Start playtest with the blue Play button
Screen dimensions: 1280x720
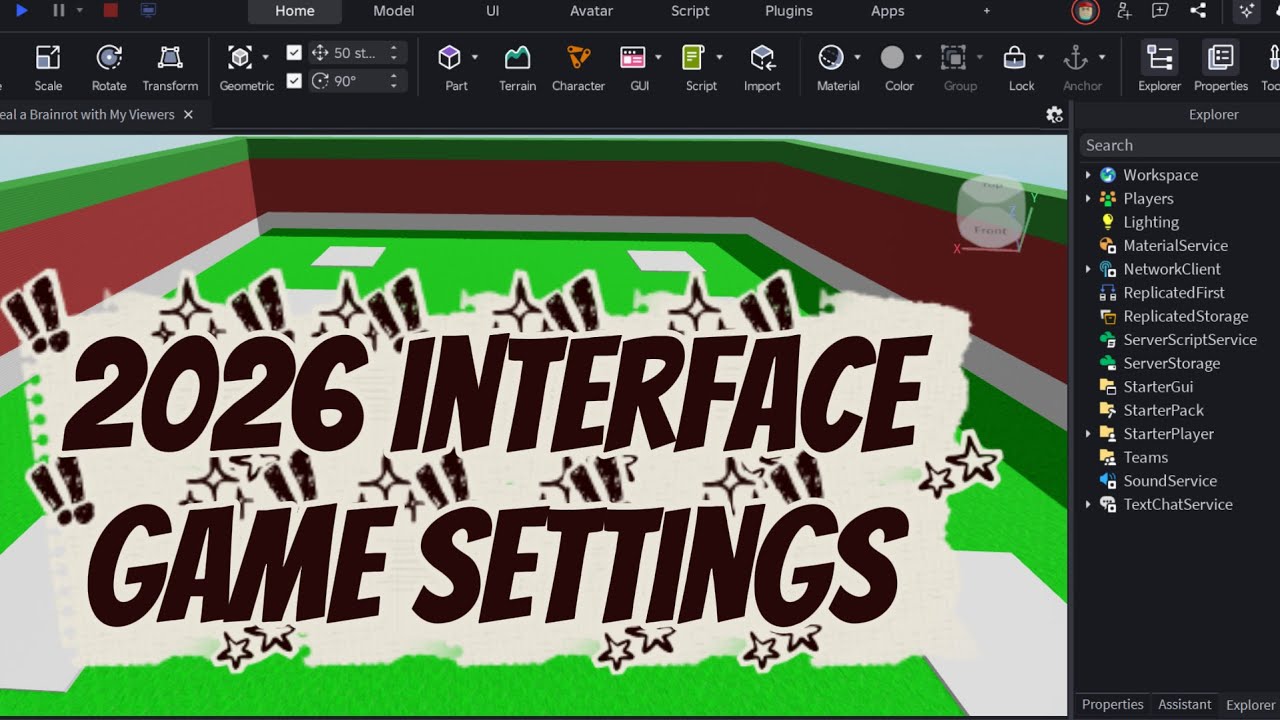coord(22,10)
